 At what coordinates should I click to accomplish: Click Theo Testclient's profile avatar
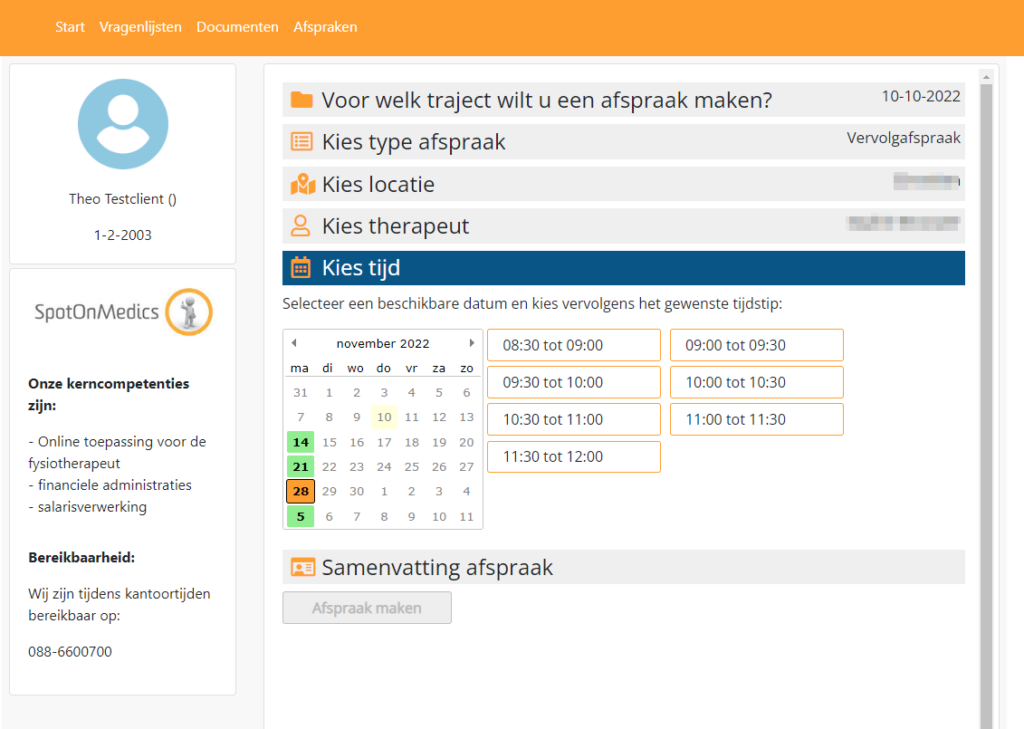point(122,123)
